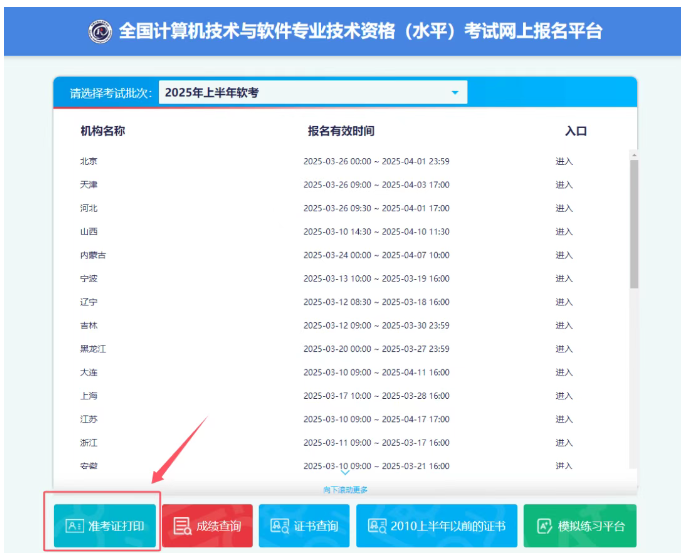688x560 pixels.
Task: Click the 报名有效时间 column header
Action: [x=341, y=131]
